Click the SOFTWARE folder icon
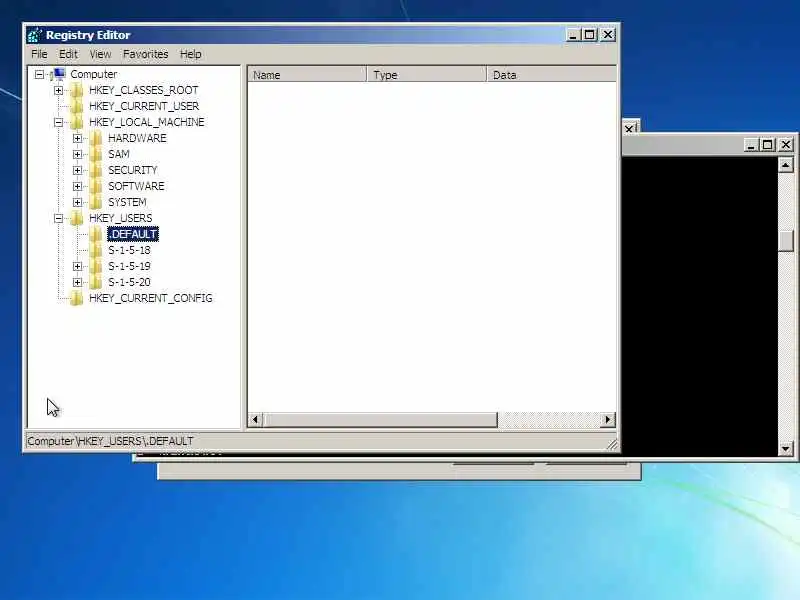Viewport: 800px width, 600px height. (x=95, y=186)
